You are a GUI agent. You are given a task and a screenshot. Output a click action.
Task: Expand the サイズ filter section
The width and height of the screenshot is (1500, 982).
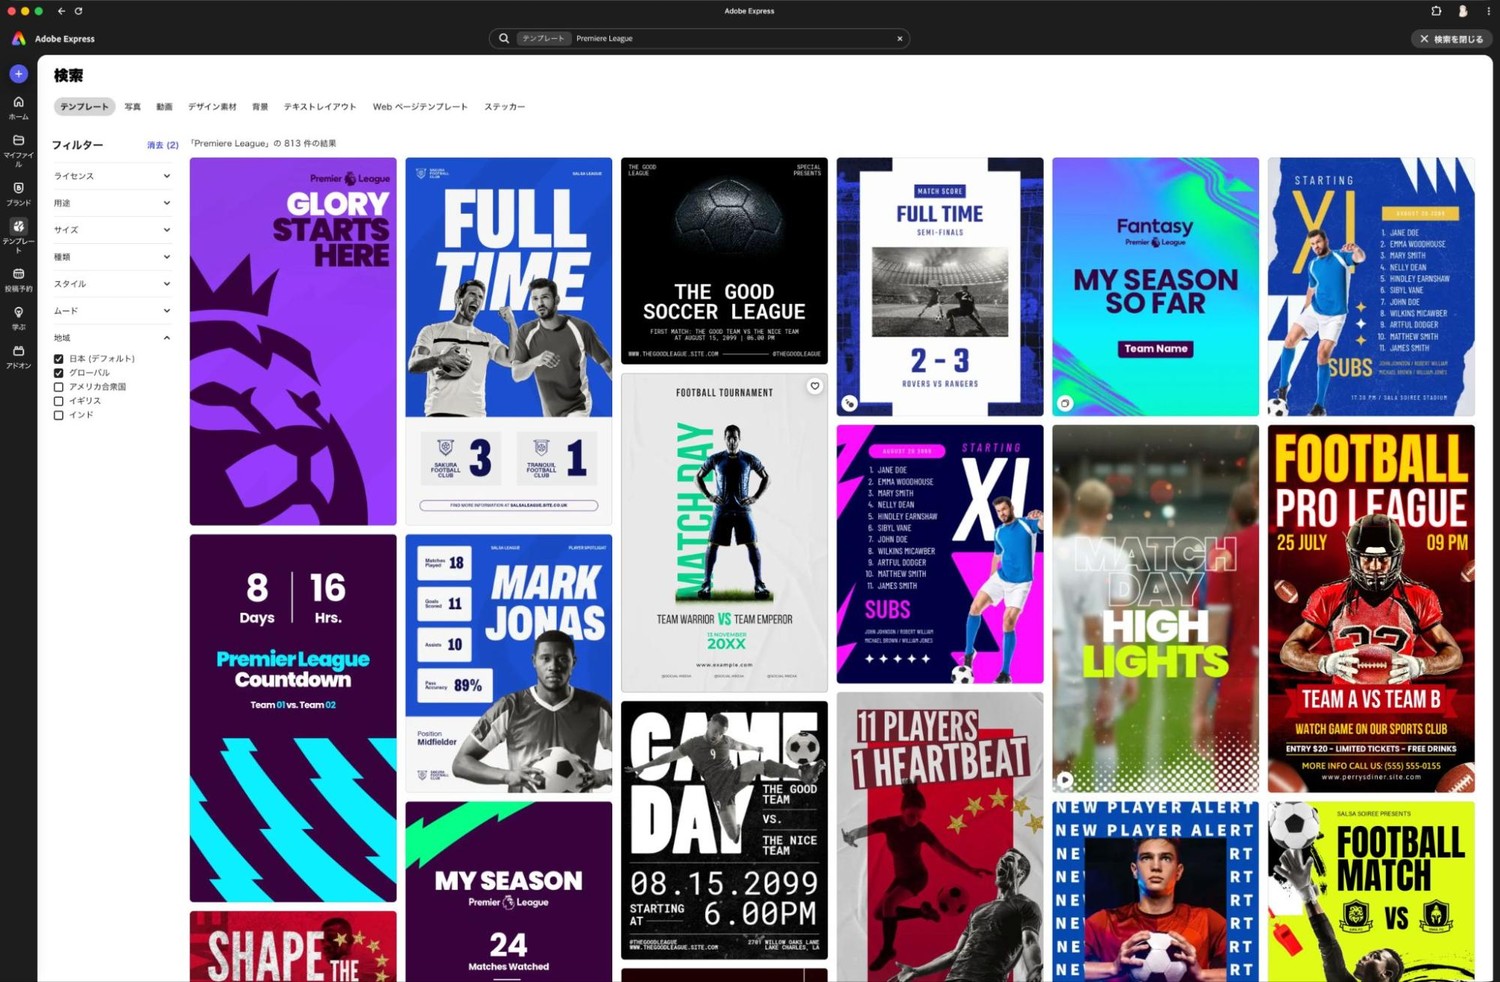click(111, 230)
